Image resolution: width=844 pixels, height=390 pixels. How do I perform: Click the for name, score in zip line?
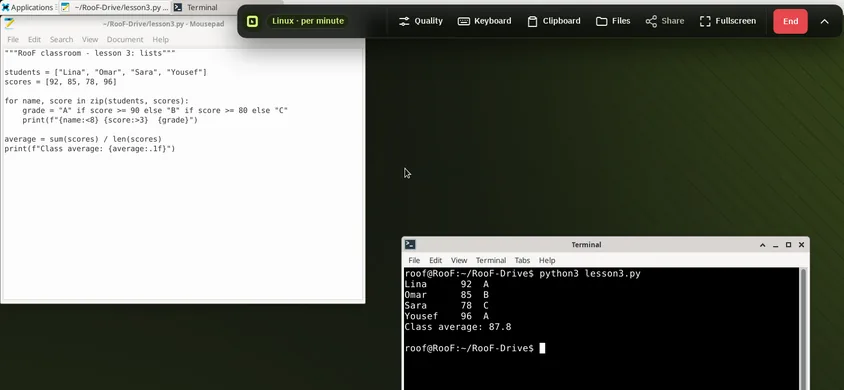click(97, 101)
